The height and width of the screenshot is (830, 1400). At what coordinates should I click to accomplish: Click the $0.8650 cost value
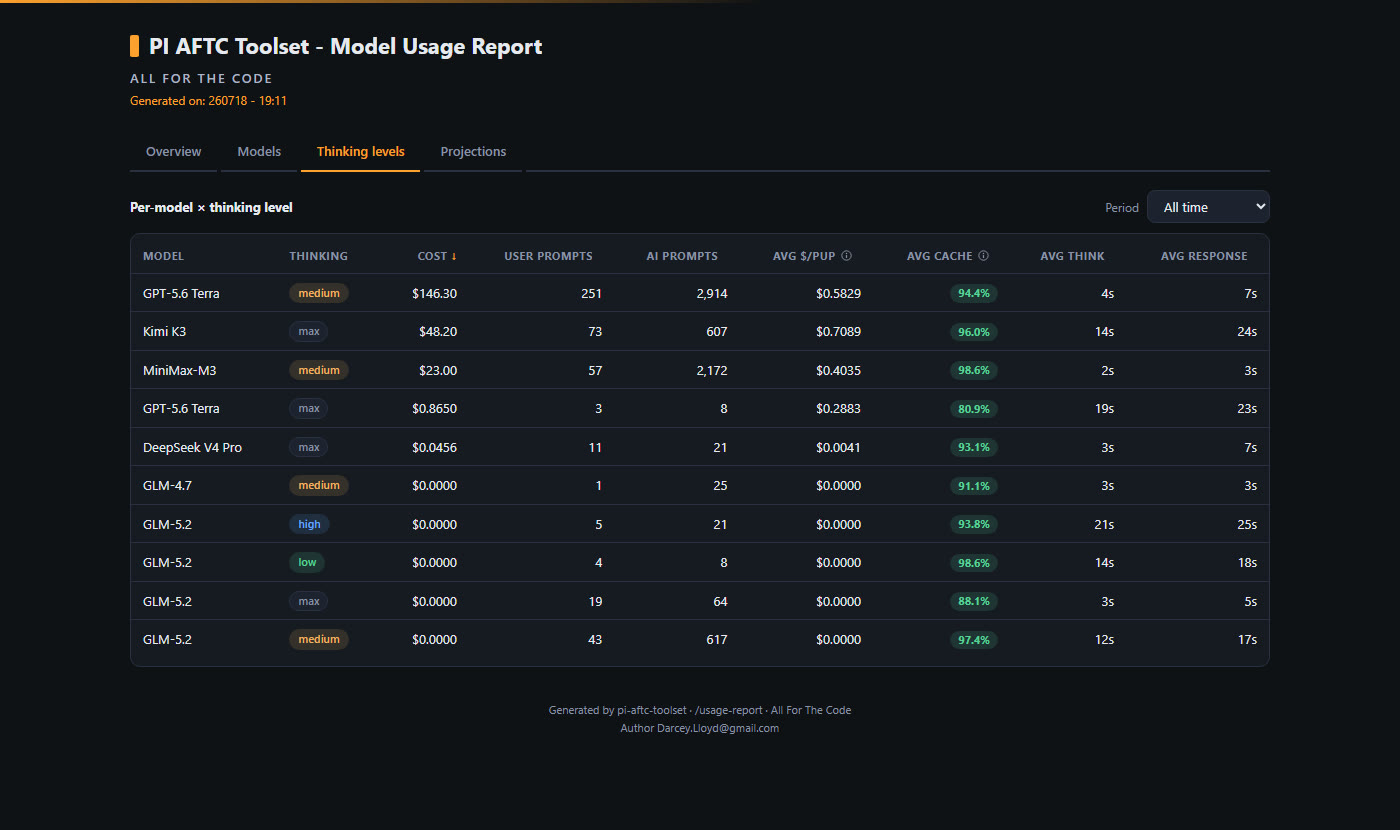(x=434, y=408)
